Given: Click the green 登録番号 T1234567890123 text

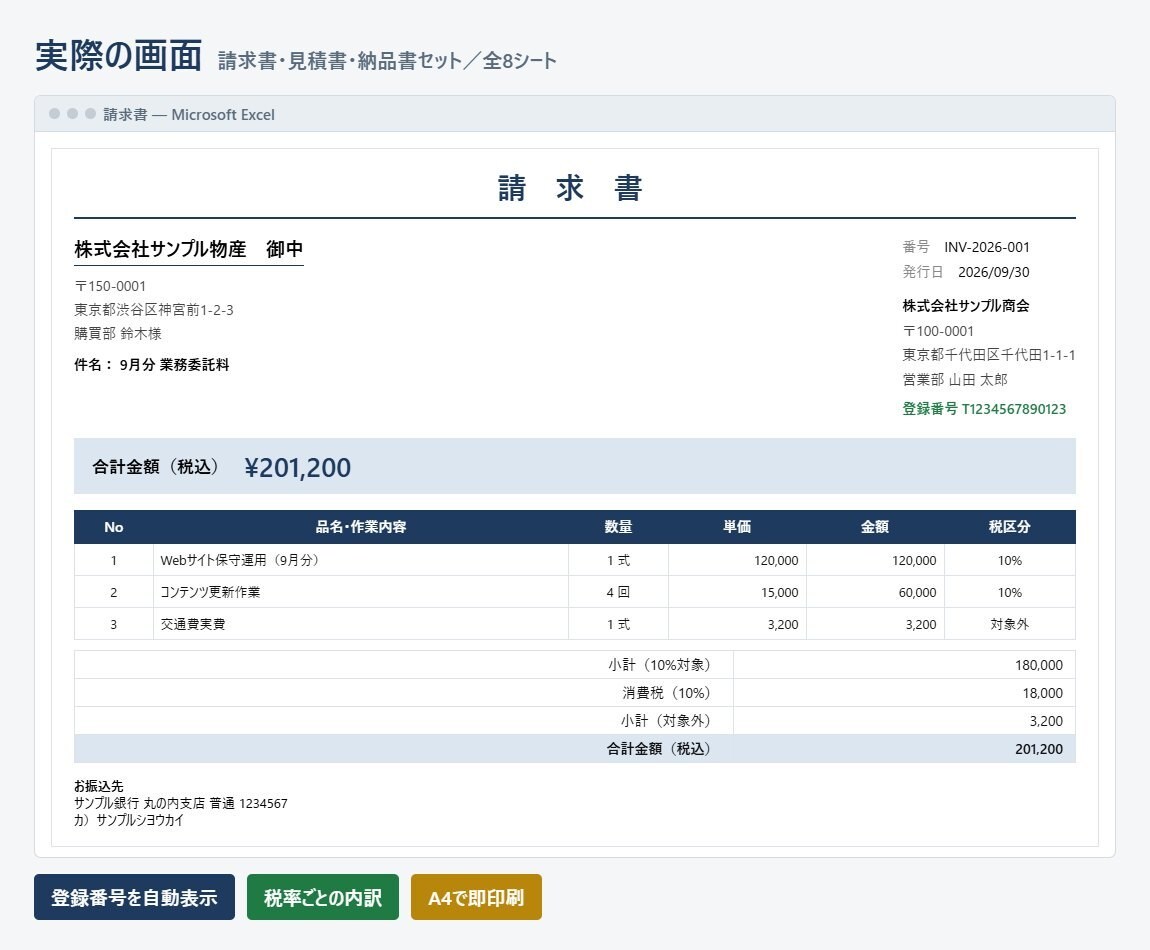Looking at the screenshot, I should pos(984,409).
